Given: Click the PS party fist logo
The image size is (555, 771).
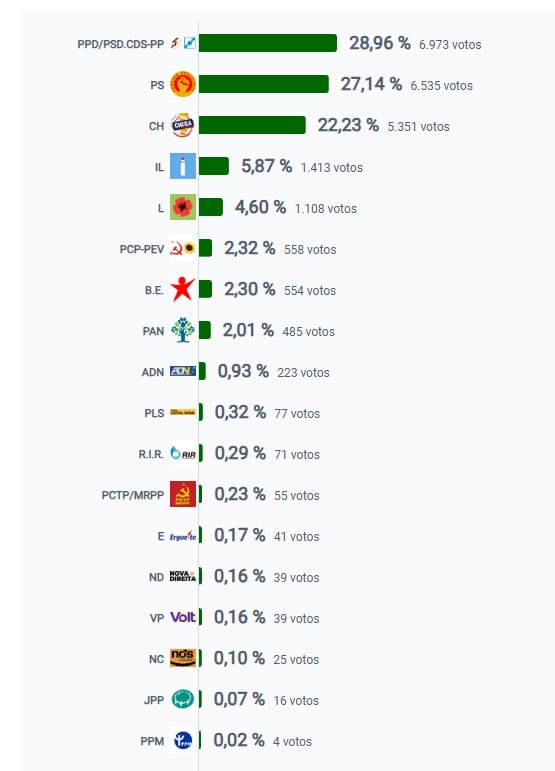Looking at the screenshot, I should click(x=183, y=84).
